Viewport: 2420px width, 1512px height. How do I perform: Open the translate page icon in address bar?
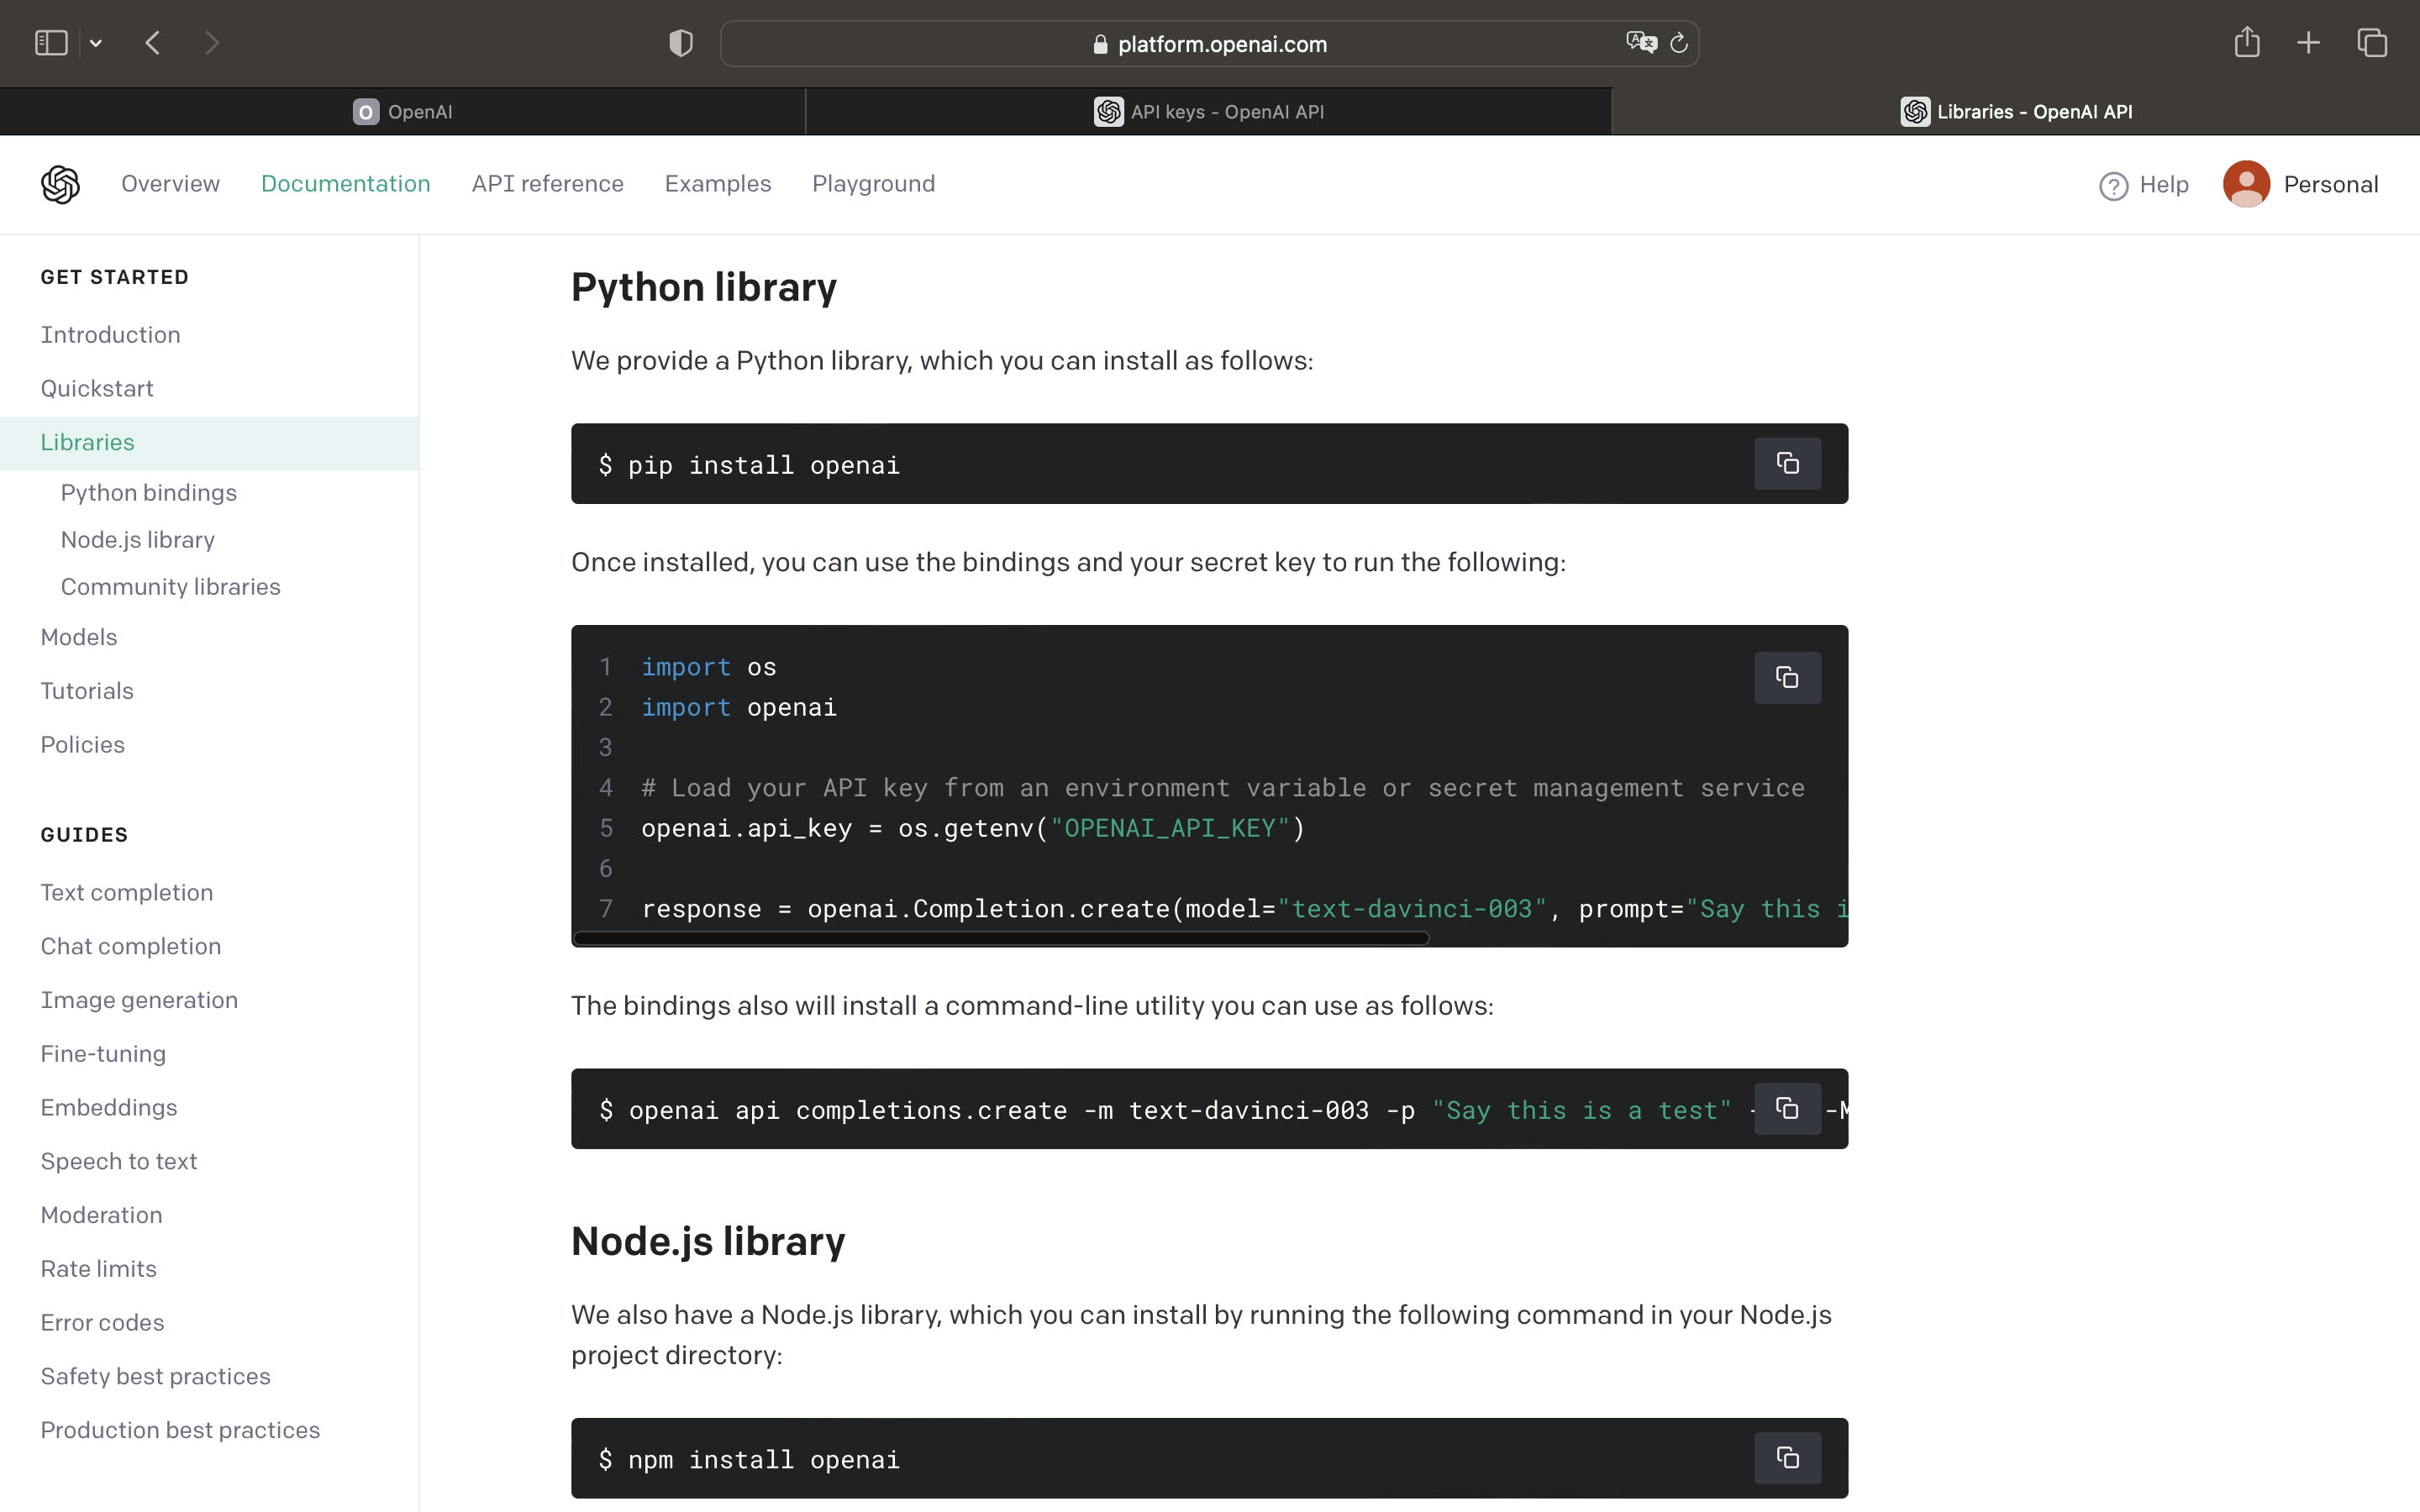(x=1641, y=43)
